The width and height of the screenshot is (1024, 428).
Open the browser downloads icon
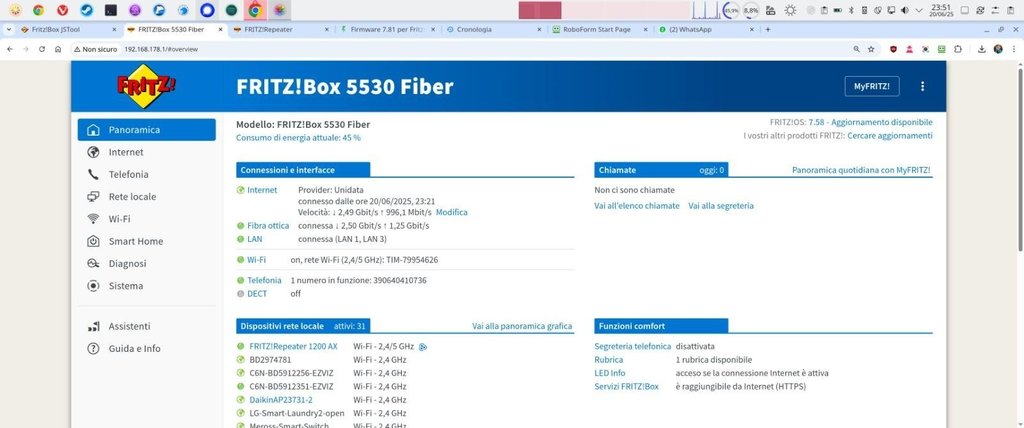tap(982, 49)
